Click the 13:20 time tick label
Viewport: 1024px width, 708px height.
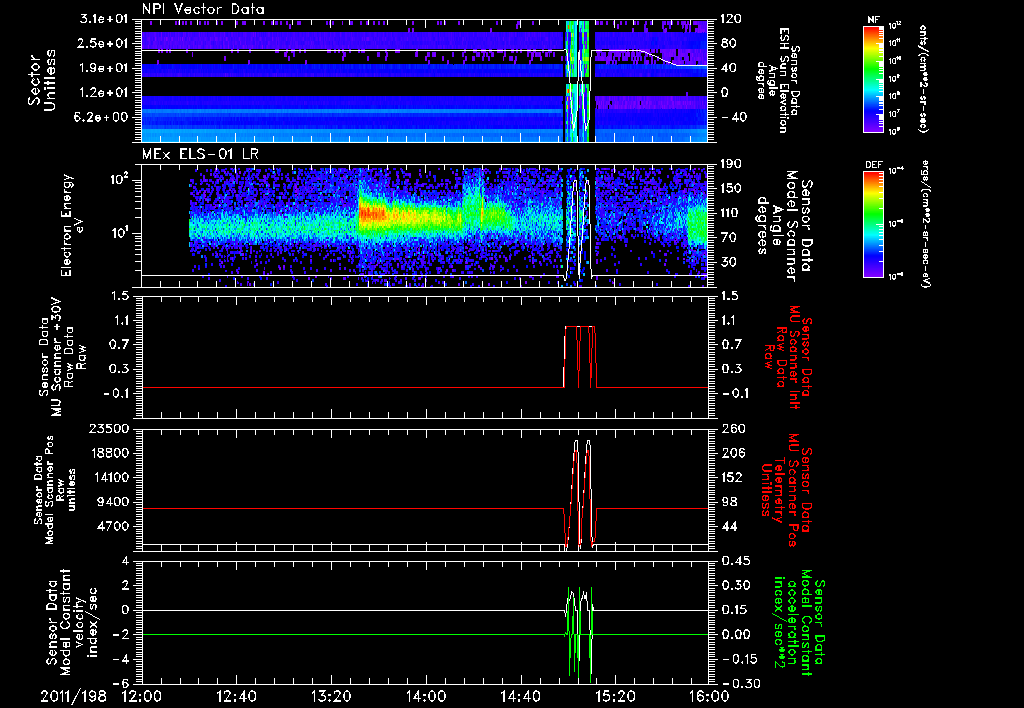pyautogui.click(x=331, y=696)
